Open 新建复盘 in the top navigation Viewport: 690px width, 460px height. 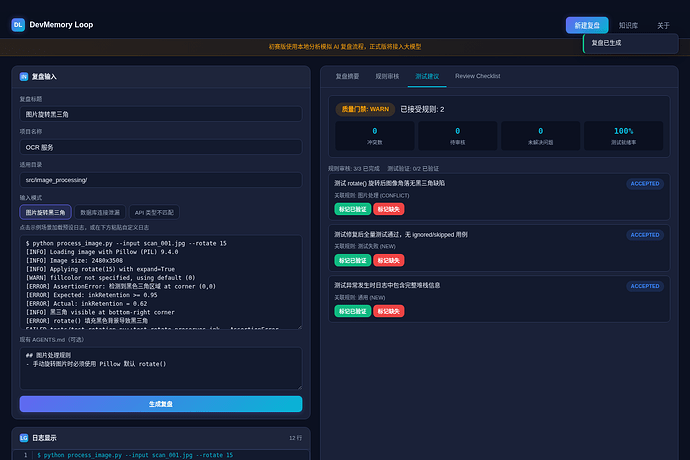(x=587, y=25)
